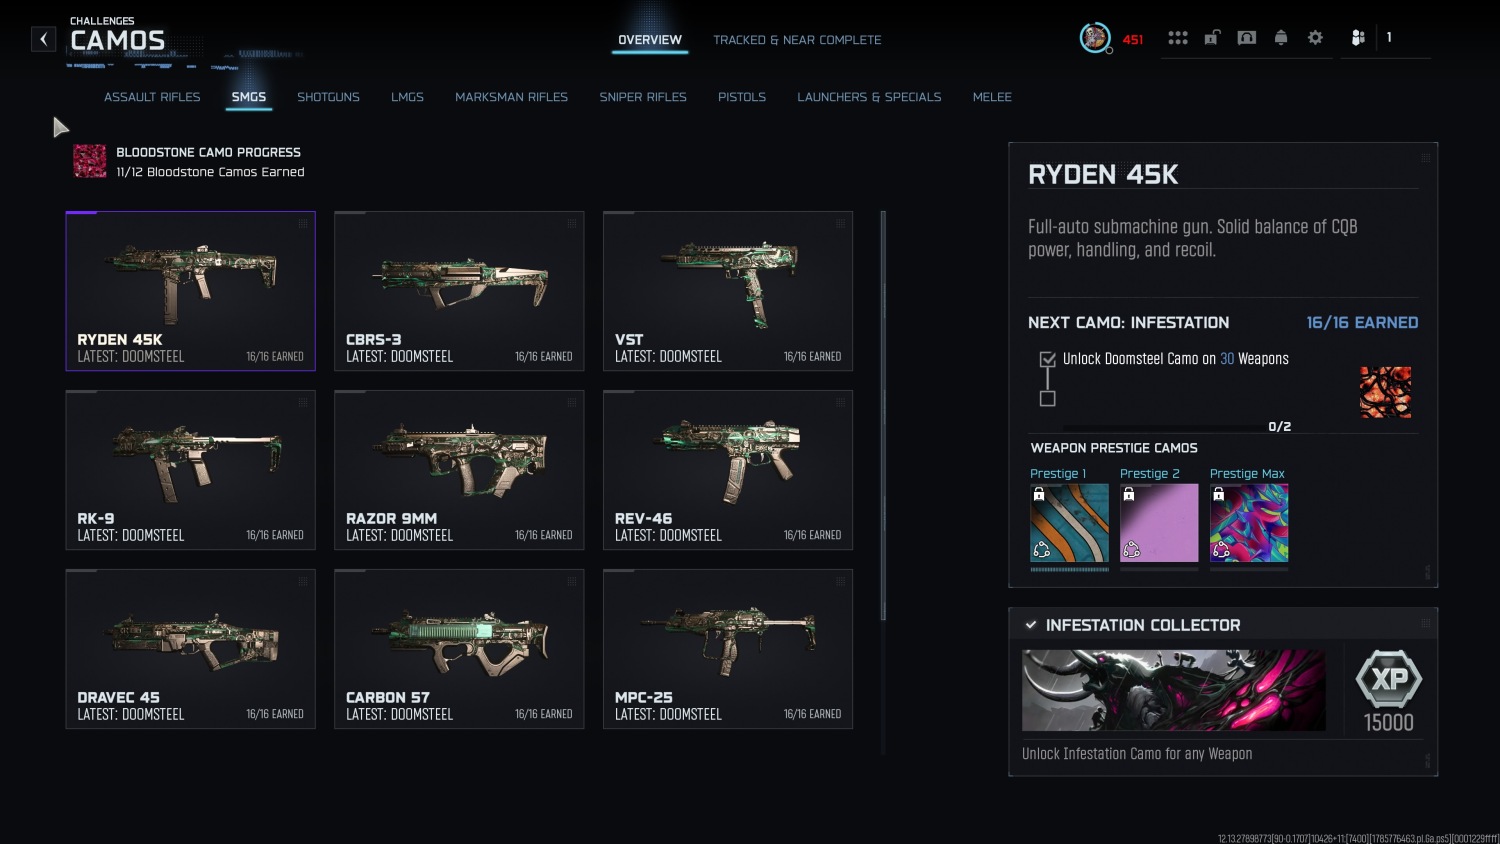Click the Infestation camo swatch icon
This screenshot has height=844, width=1500.
point(1385,392)
